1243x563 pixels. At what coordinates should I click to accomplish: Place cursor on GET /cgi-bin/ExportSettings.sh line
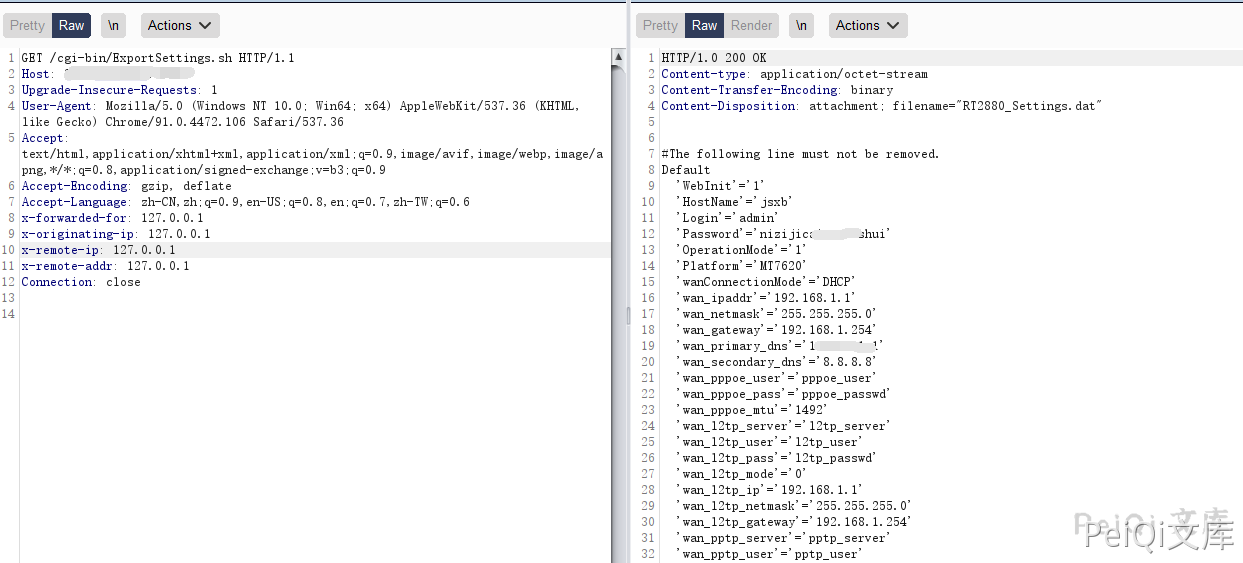coord(158,58)
